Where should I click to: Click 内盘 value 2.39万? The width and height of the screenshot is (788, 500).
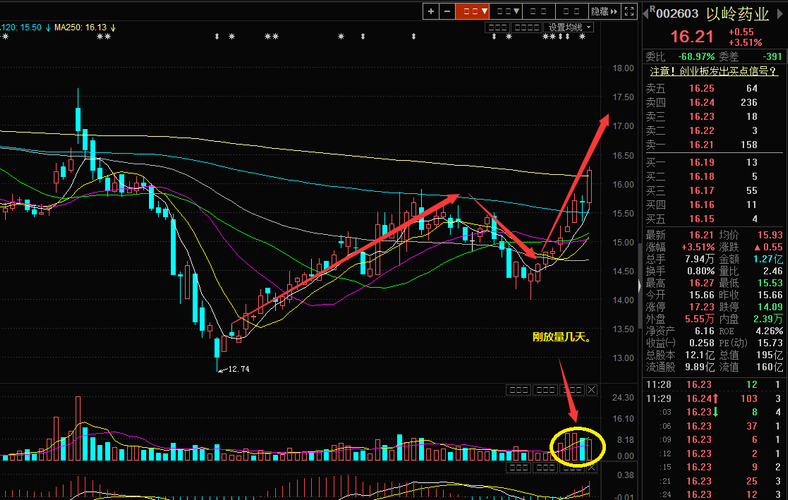tap(768, 319)
